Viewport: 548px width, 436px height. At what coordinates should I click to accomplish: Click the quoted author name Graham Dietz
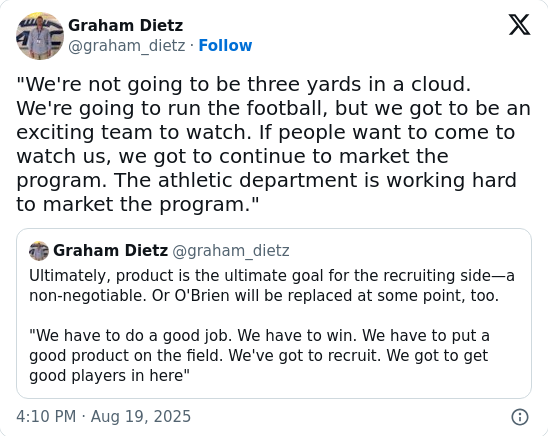tap(110, 250)
